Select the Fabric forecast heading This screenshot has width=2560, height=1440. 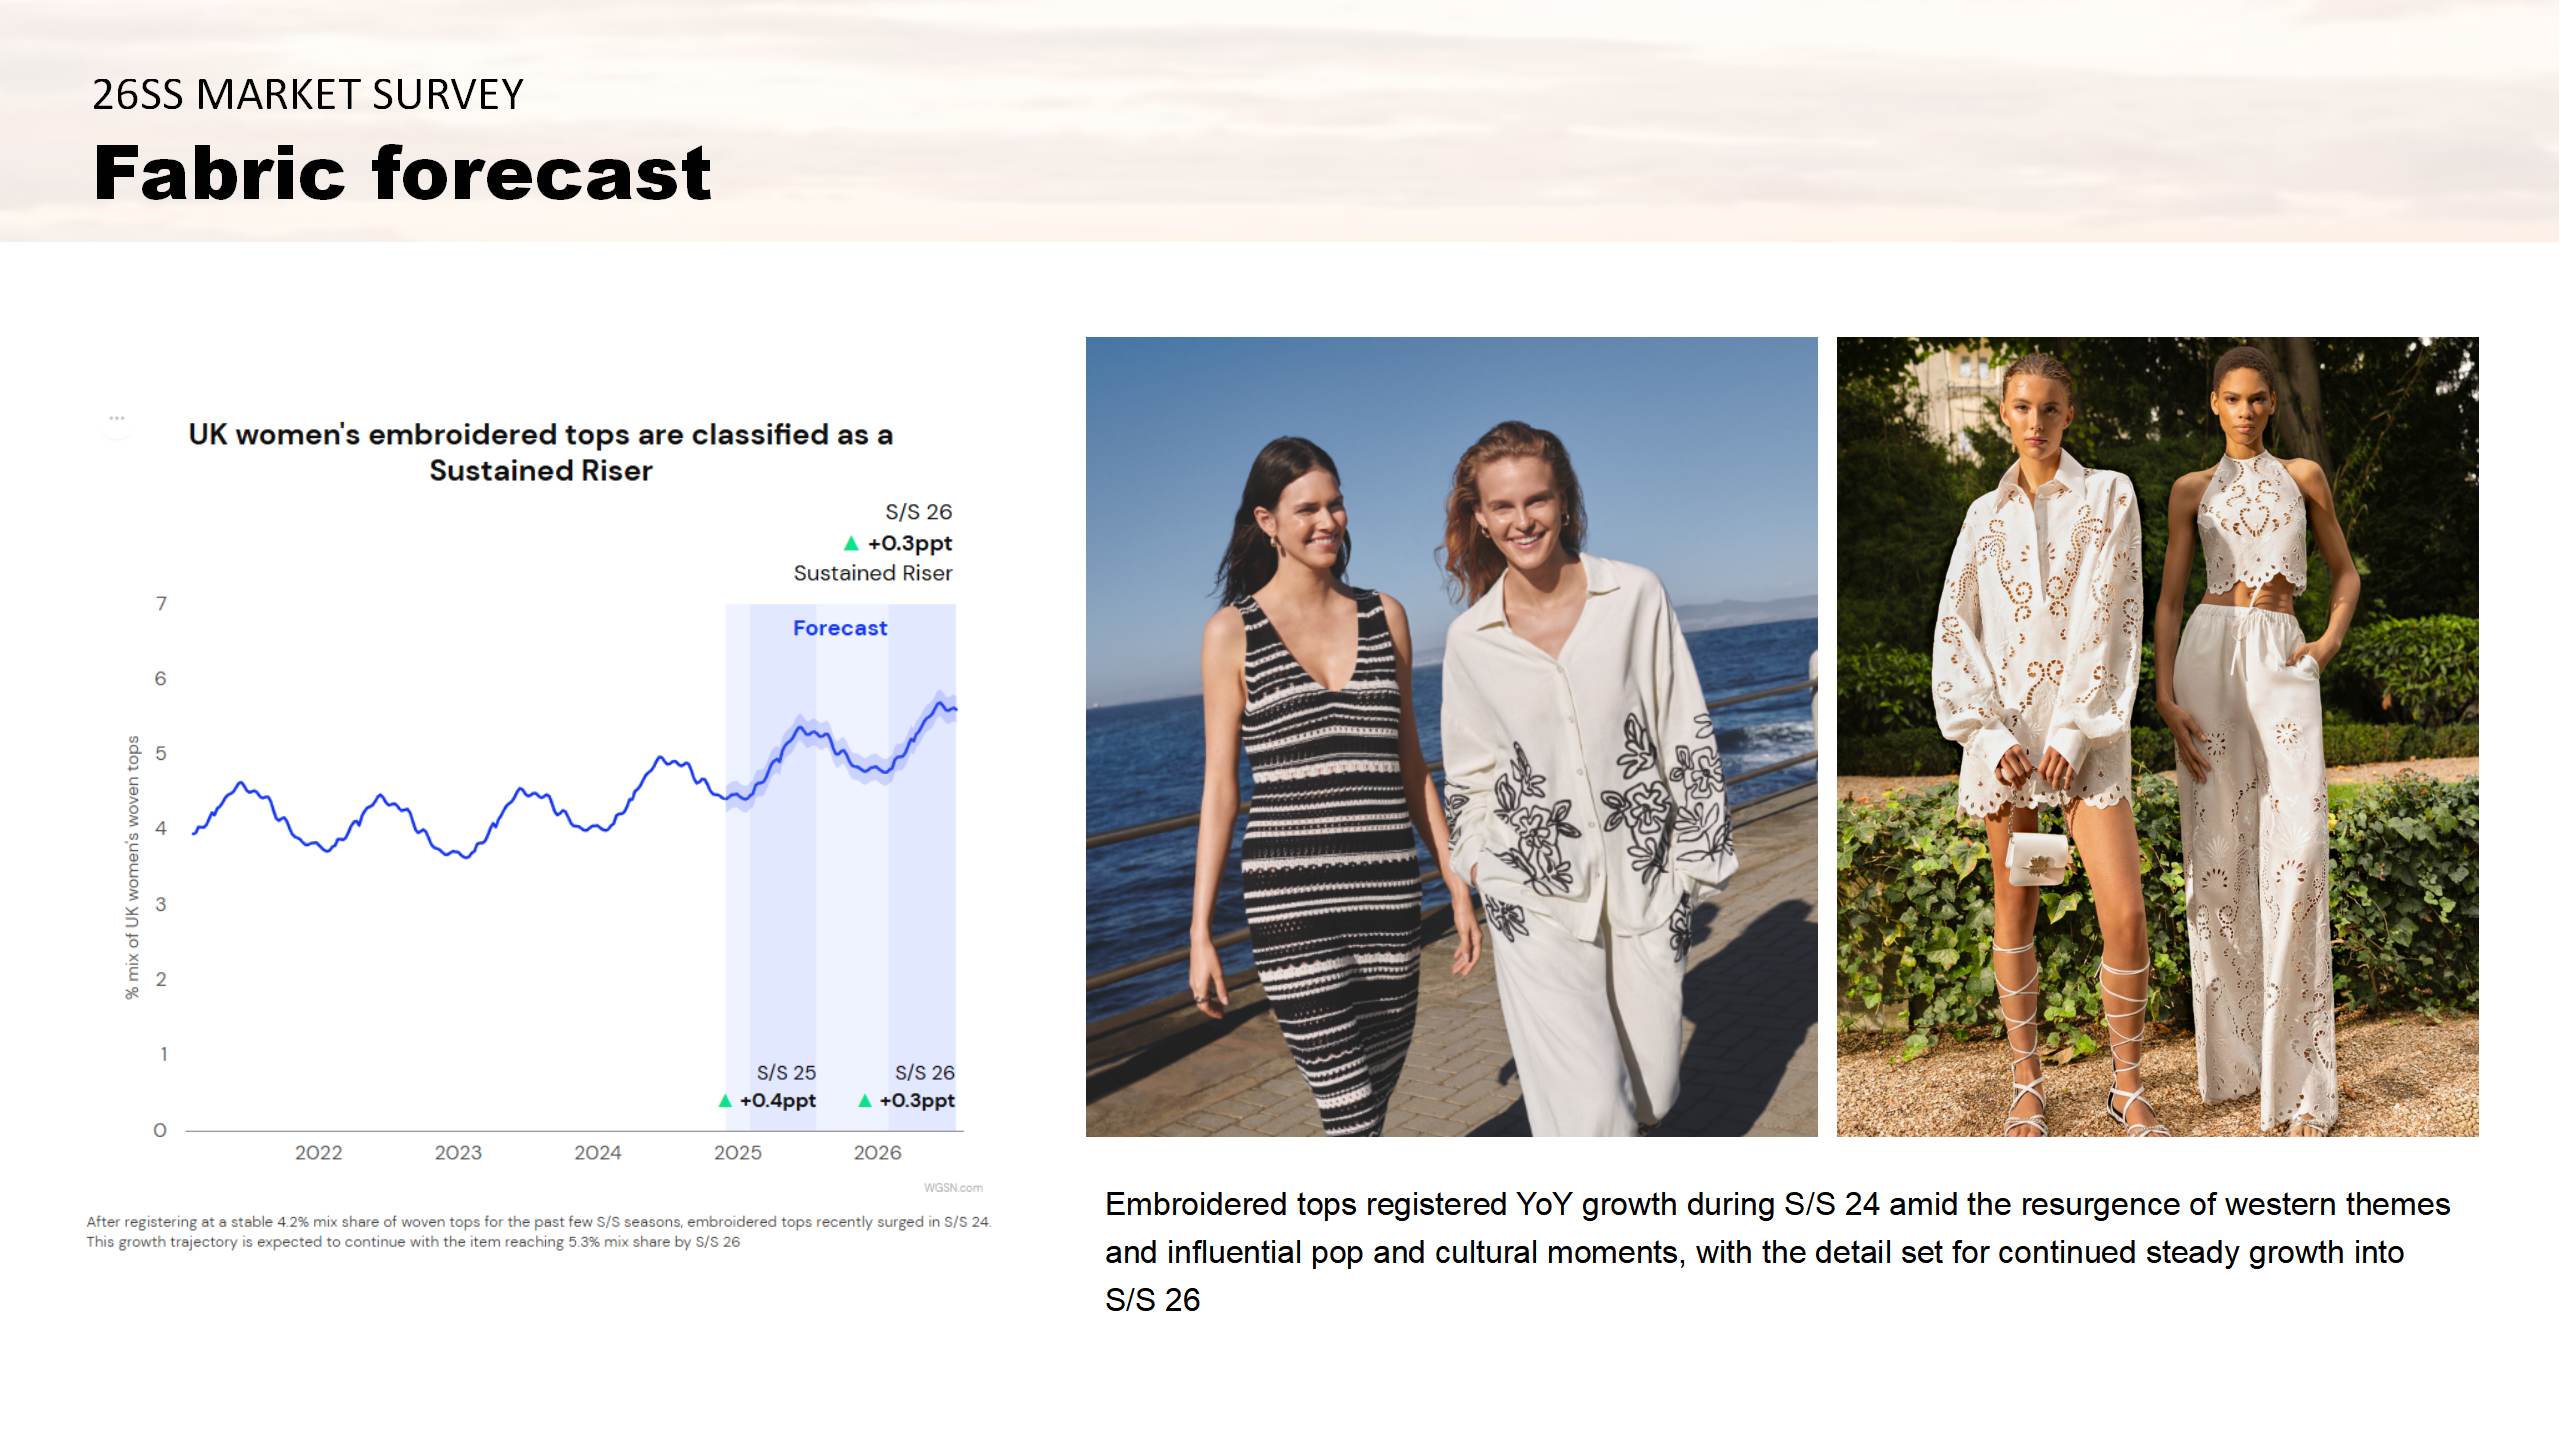(402, 173)
